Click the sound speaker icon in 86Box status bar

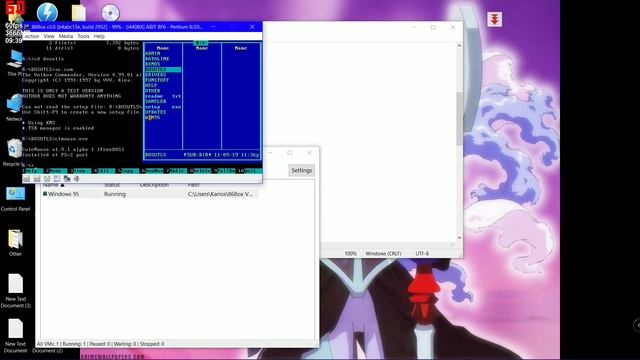point(76,179)
